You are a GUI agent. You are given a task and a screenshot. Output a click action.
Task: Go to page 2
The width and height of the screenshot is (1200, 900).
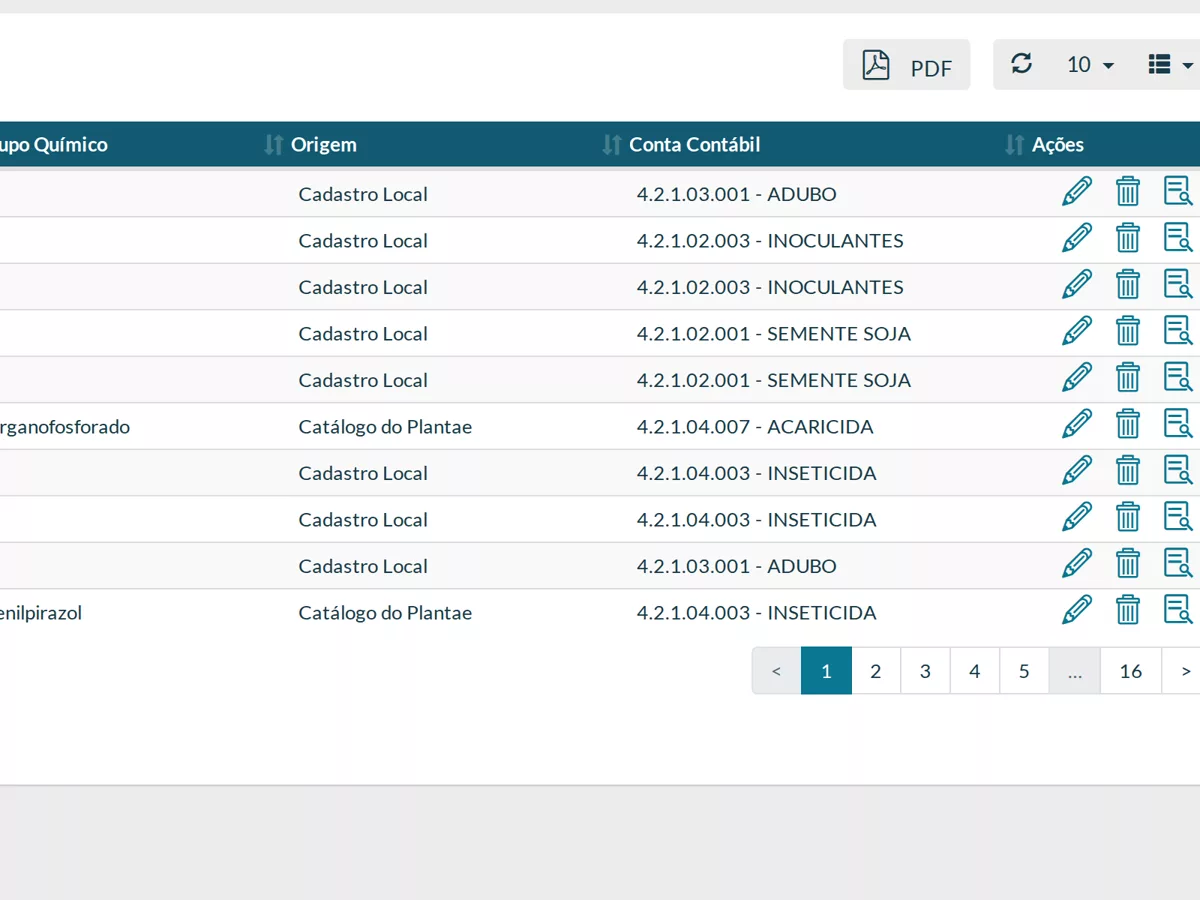pyautogui.click(x=876, y=671)
